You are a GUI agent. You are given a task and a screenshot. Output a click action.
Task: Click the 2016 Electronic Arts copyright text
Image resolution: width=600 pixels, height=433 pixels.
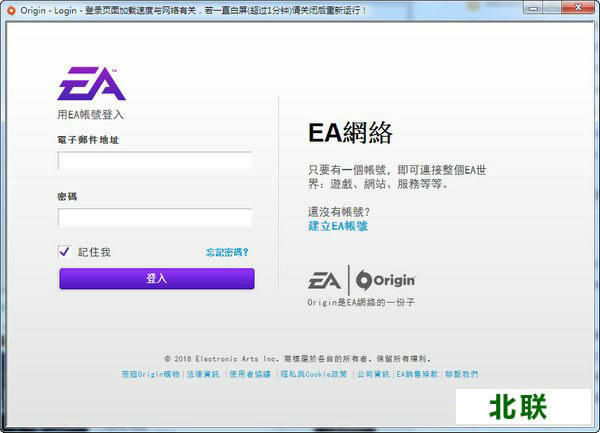pyautogui.click(x=298, y=359)
